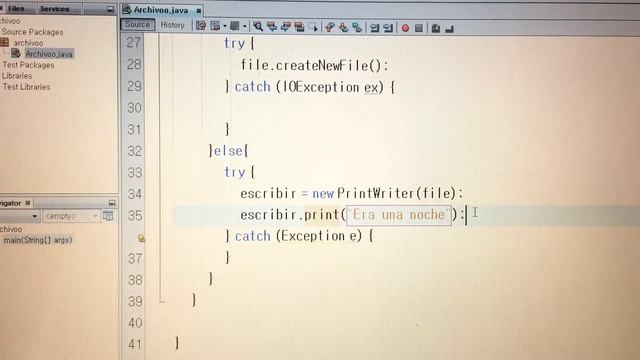Click "catch (Exception e) {" text
This screenshot has width=640, height=360.
pos(304,236)
